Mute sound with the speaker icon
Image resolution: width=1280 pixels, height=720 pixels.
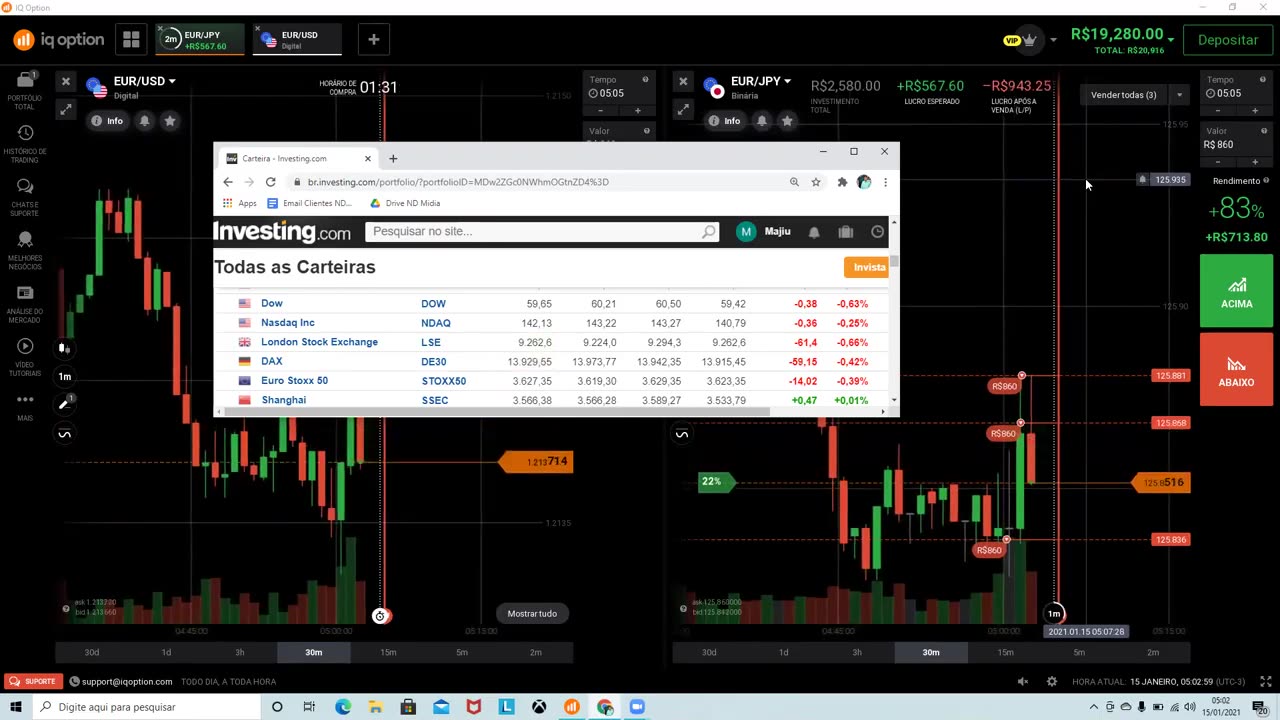1022,682
